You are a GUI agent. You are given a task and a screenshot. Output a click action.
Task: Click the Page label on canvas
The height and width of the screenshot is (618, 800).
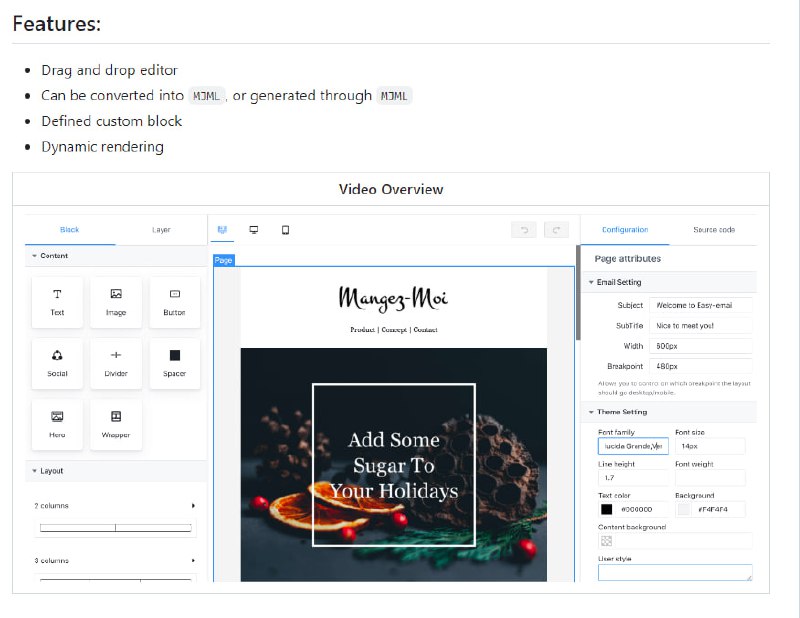224,260
